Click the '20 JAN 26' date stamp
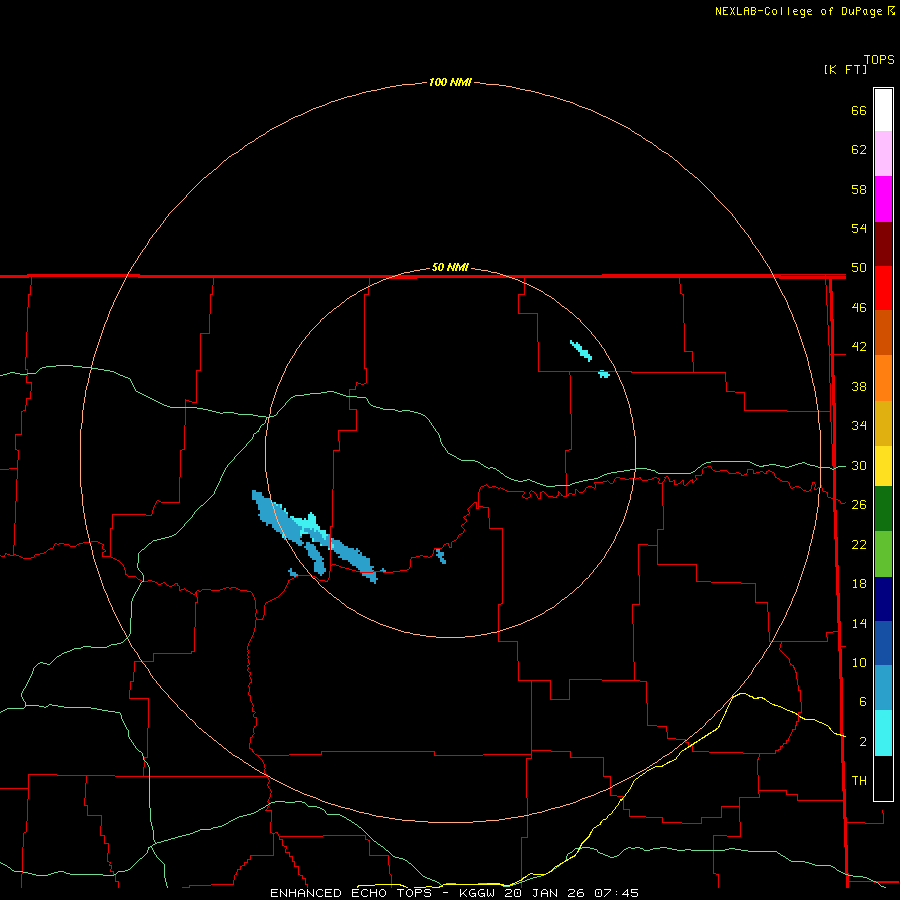900x900 pixels. point(544,893)
